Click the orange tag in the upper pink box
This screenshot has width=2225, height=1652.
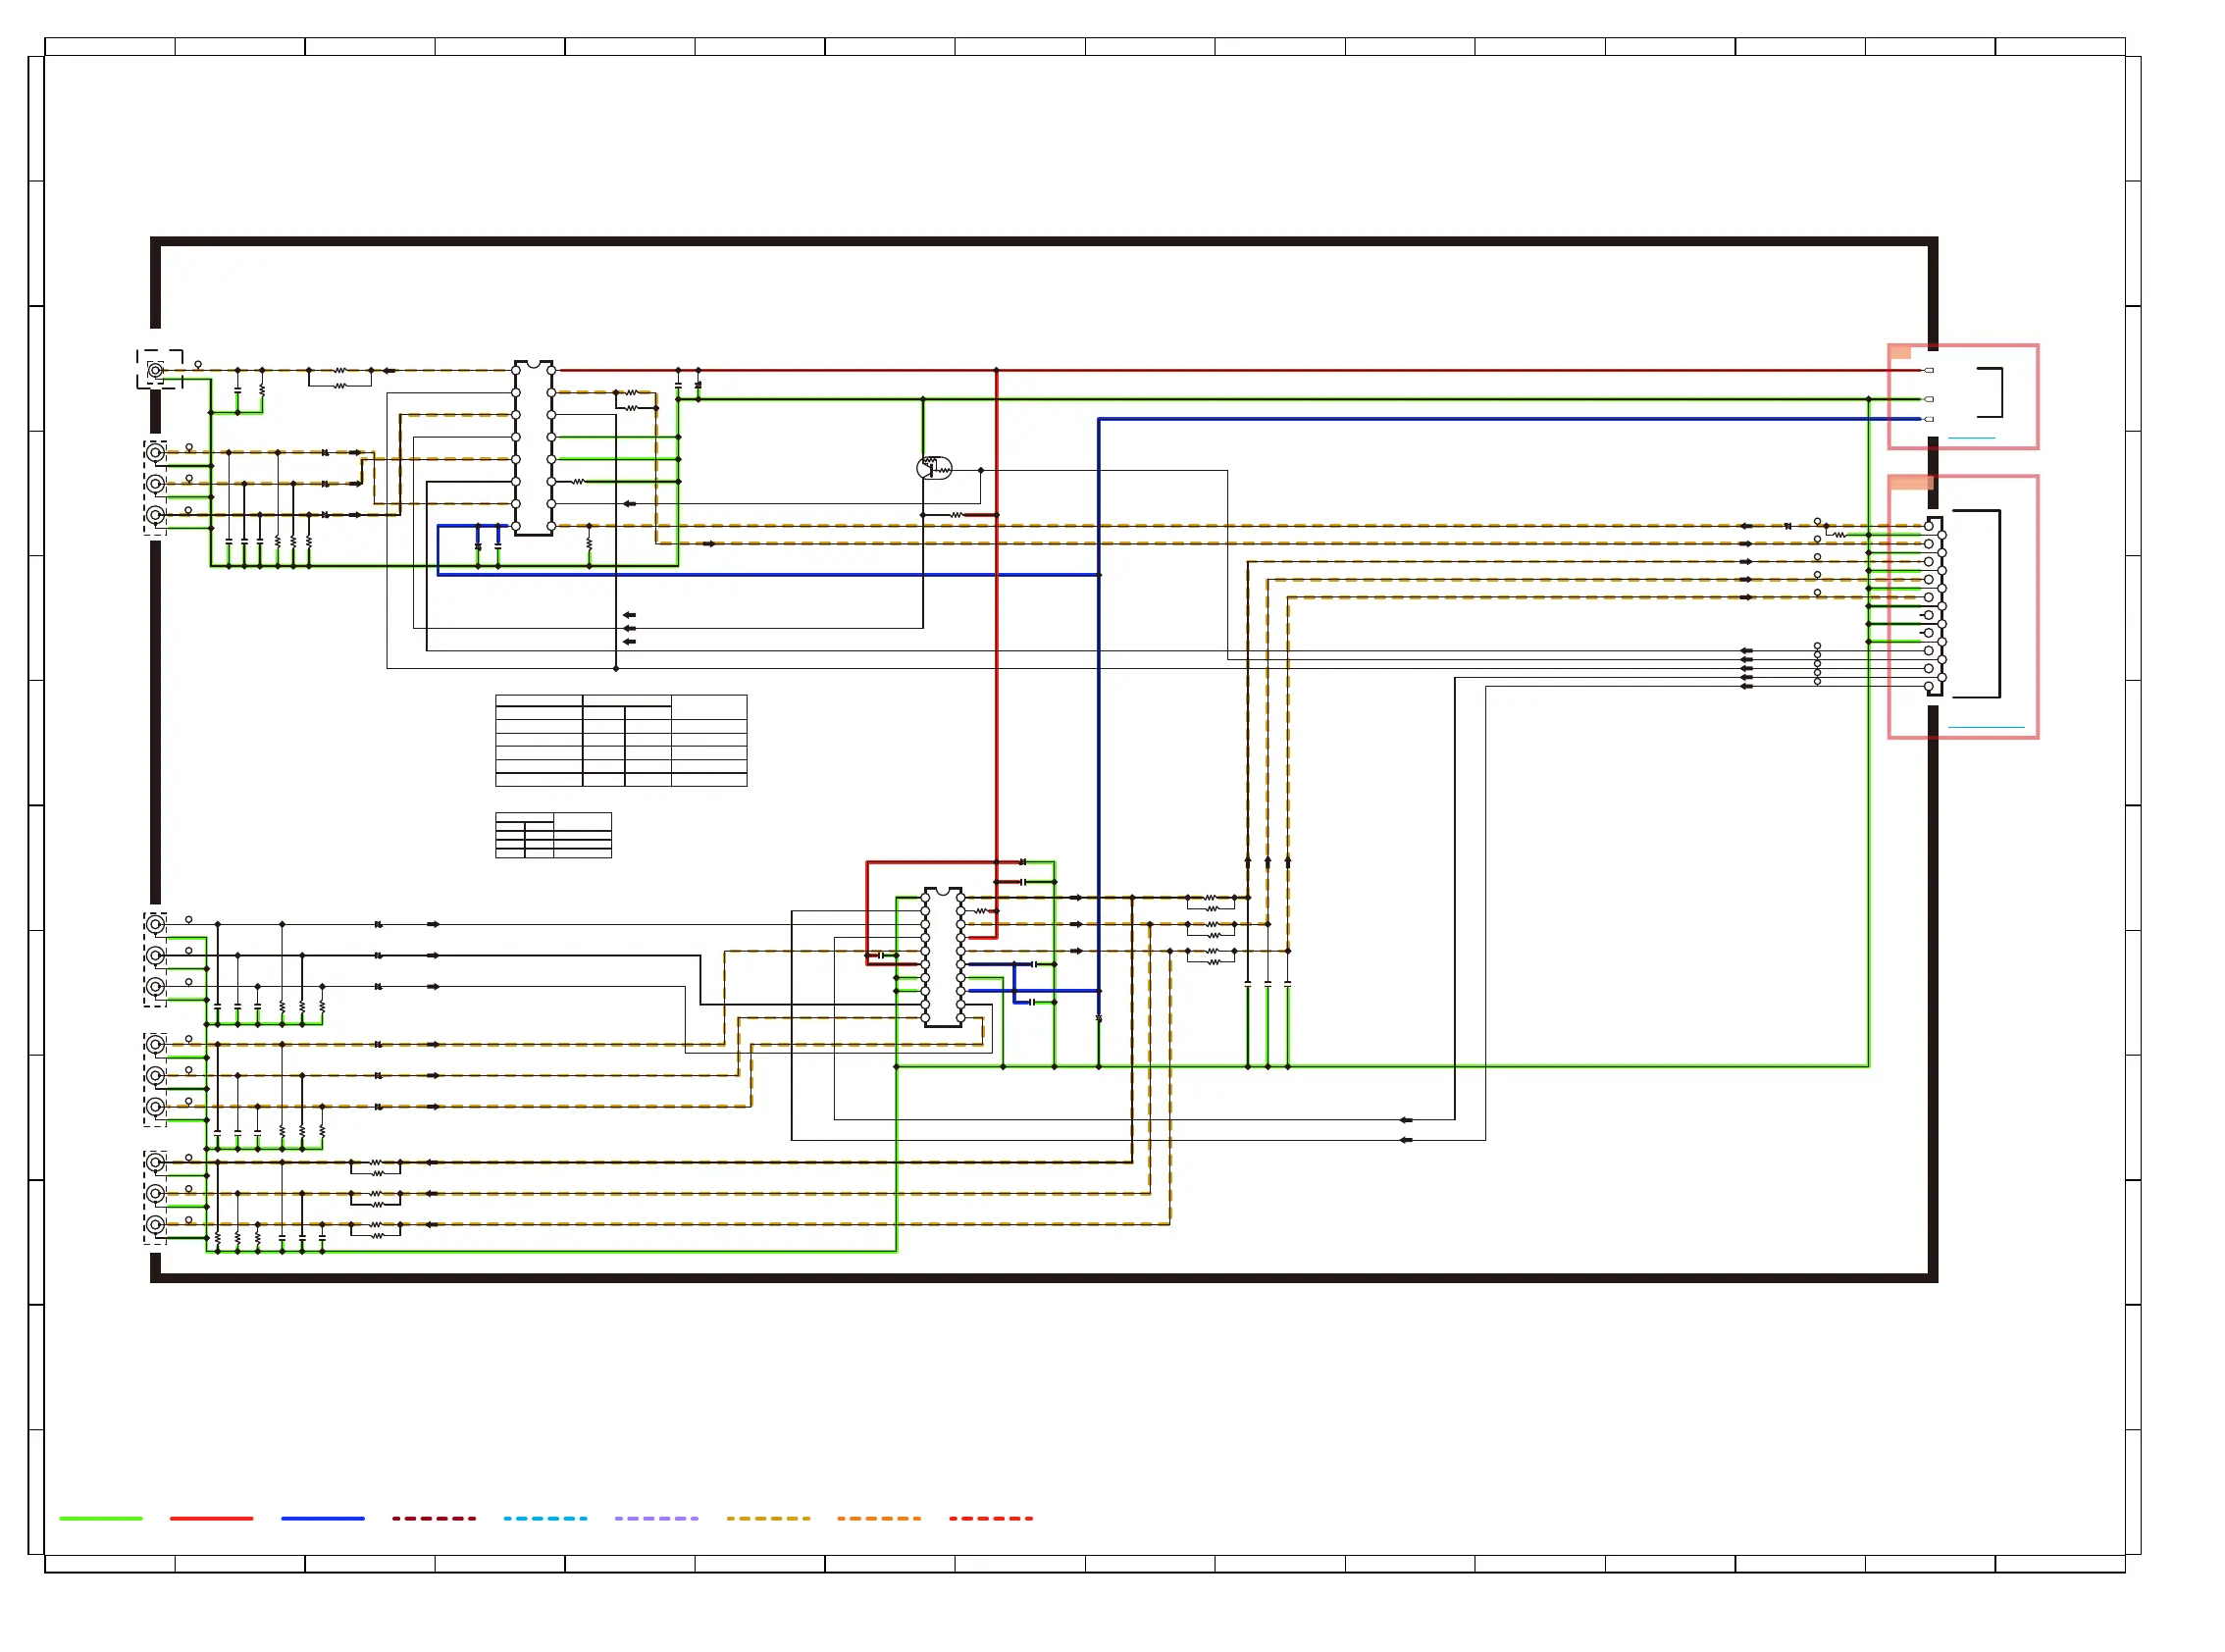pyautogui.click(x=1900, y=352)
